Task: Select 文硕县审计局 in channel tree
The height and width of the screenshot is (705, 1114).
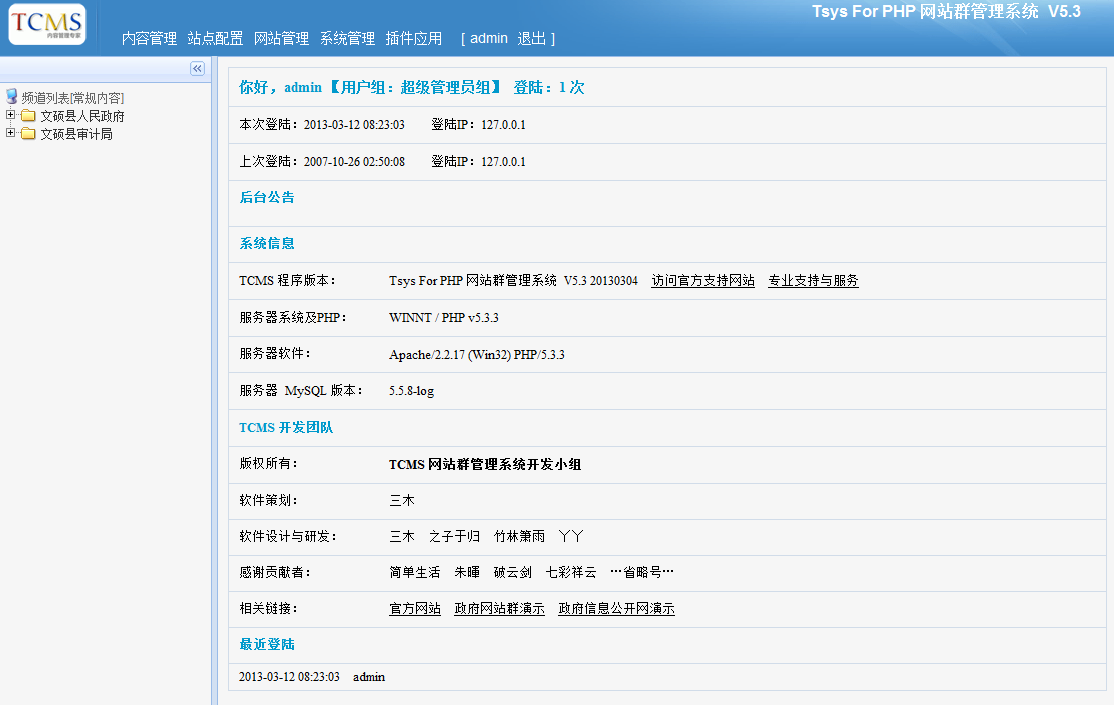Action: point(76,134)
